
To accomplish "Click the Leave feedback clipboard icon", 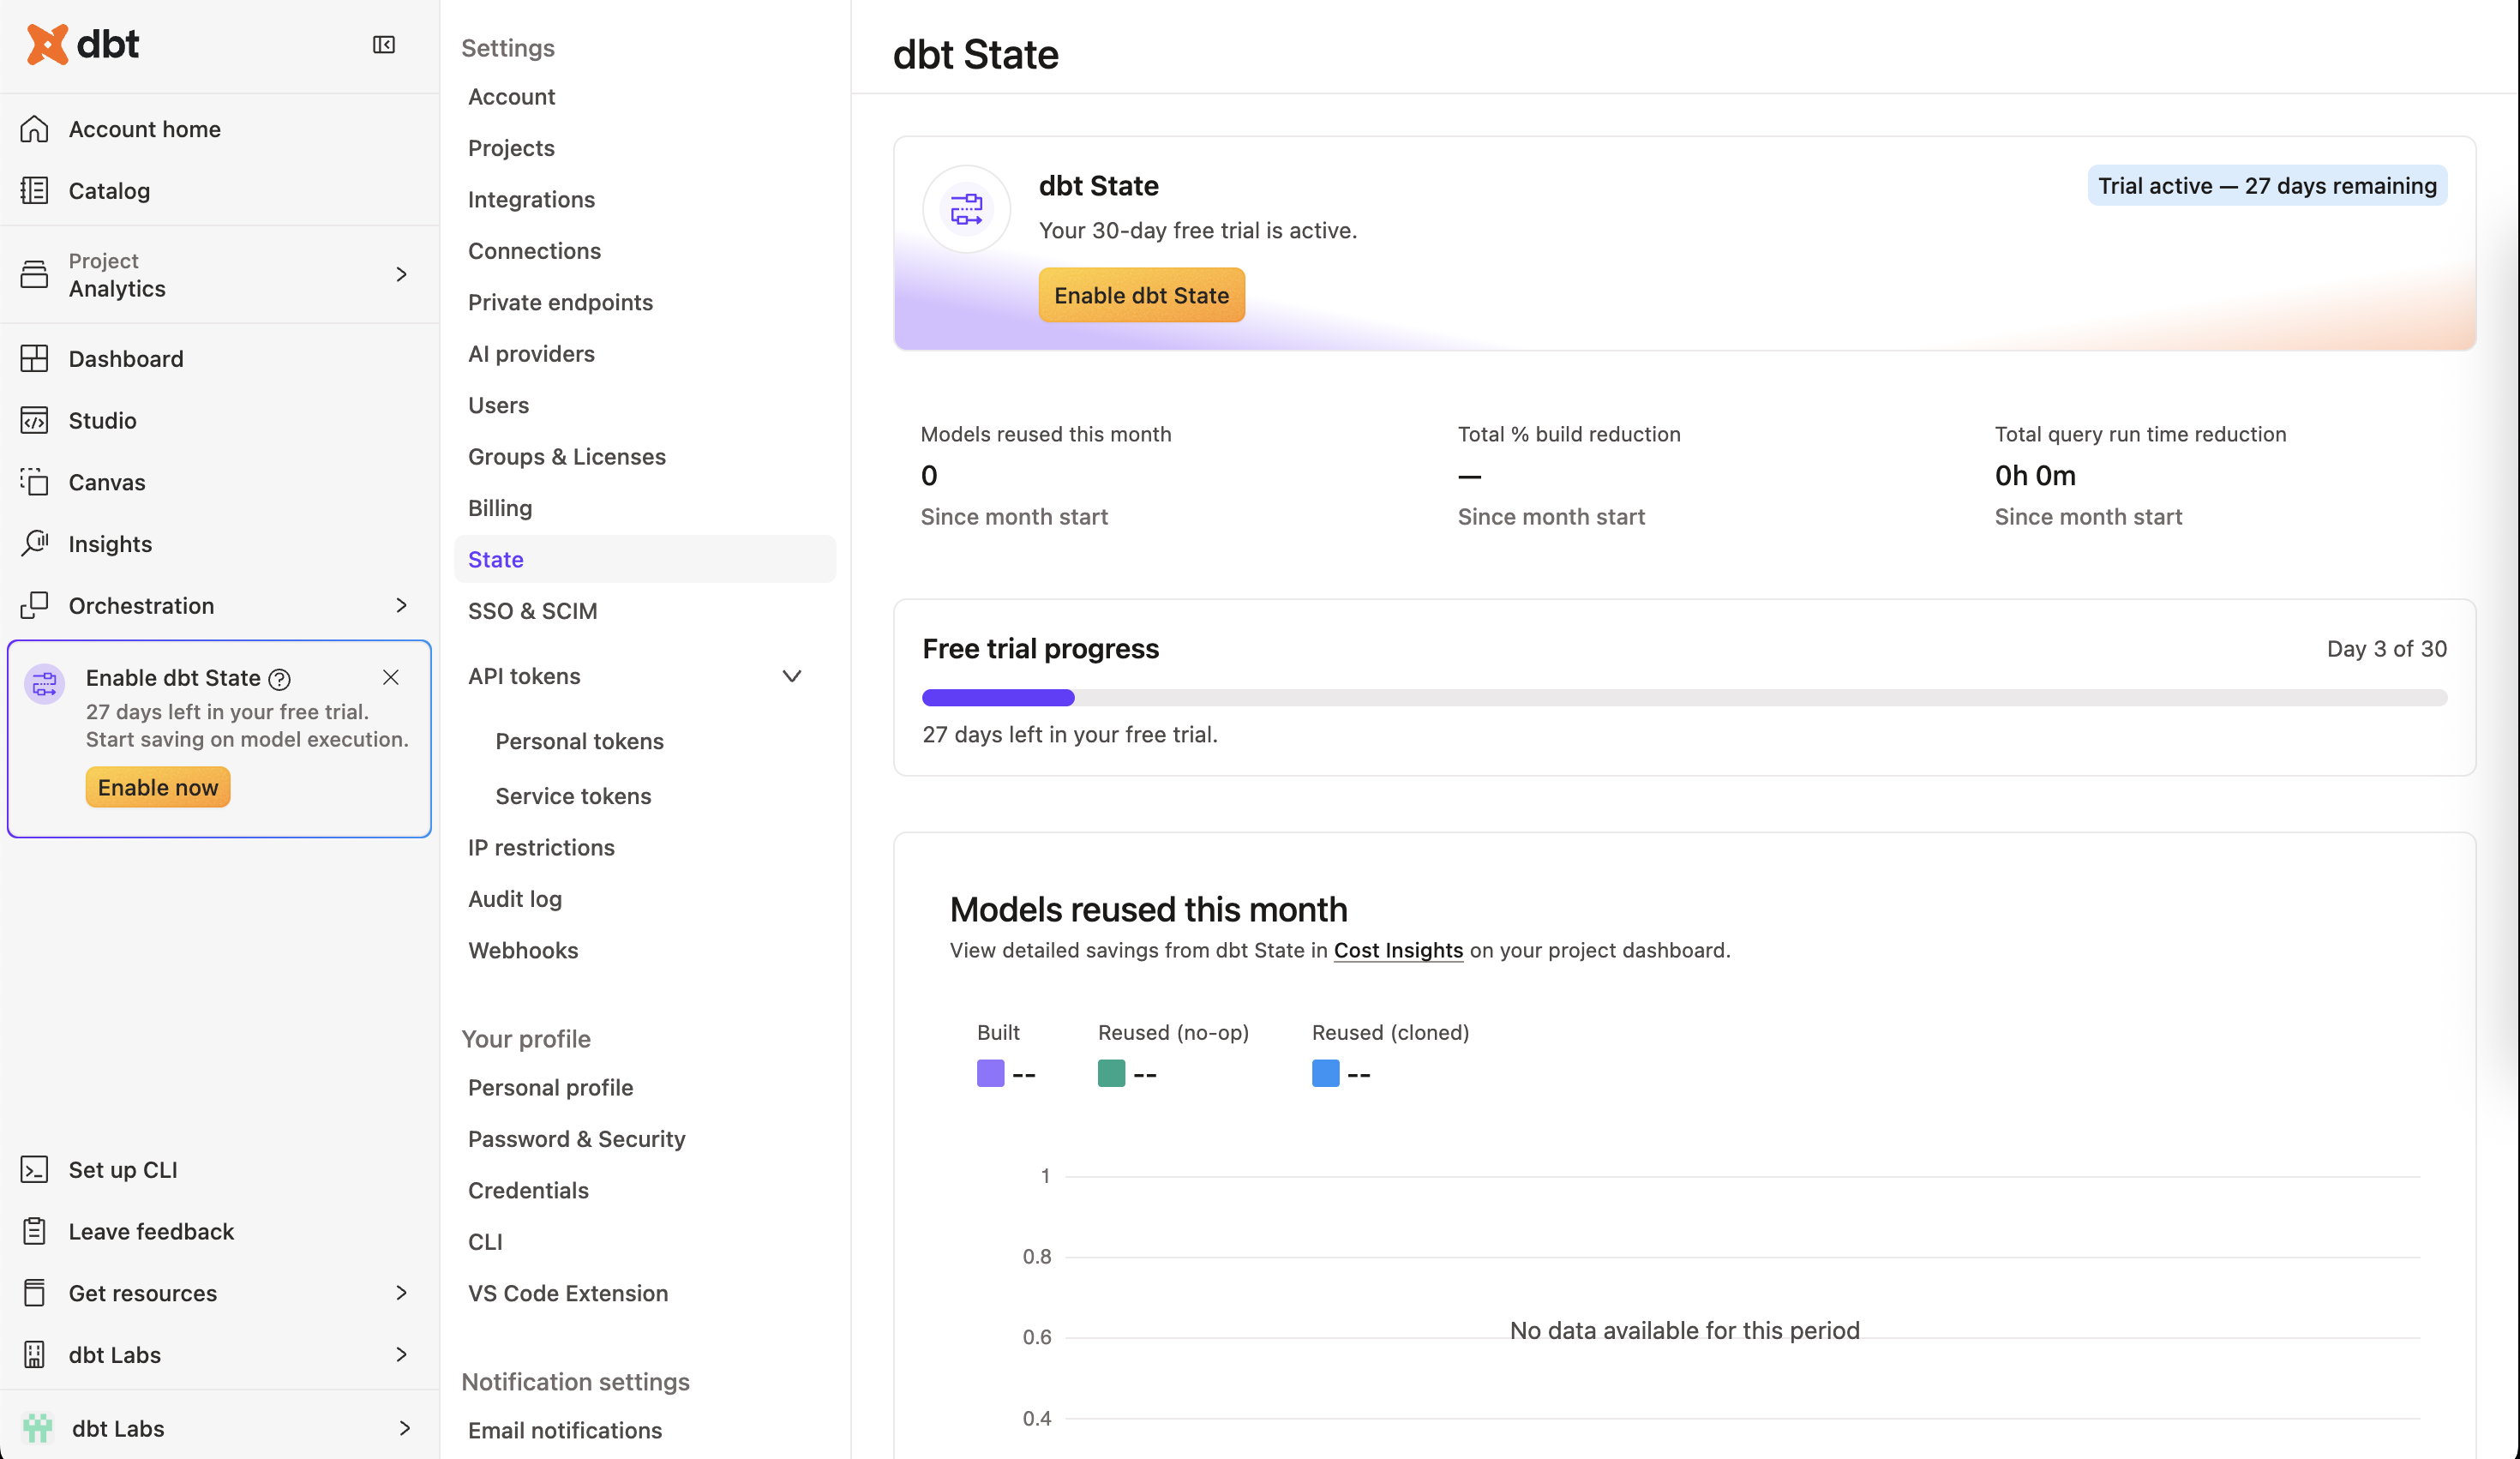I will pyautogui.click(x=35, y=1232).
